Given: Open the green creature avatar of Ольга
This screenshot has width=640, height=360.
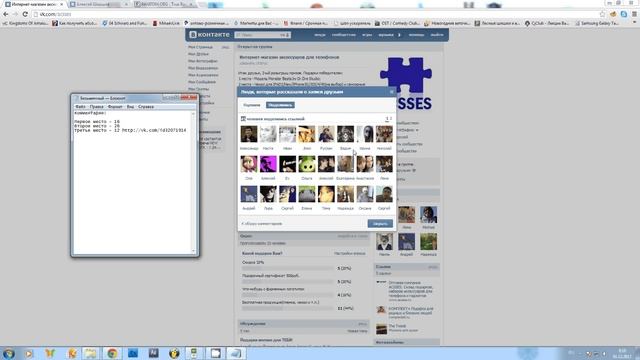Looking at the screenshot, I should (307, 164).
